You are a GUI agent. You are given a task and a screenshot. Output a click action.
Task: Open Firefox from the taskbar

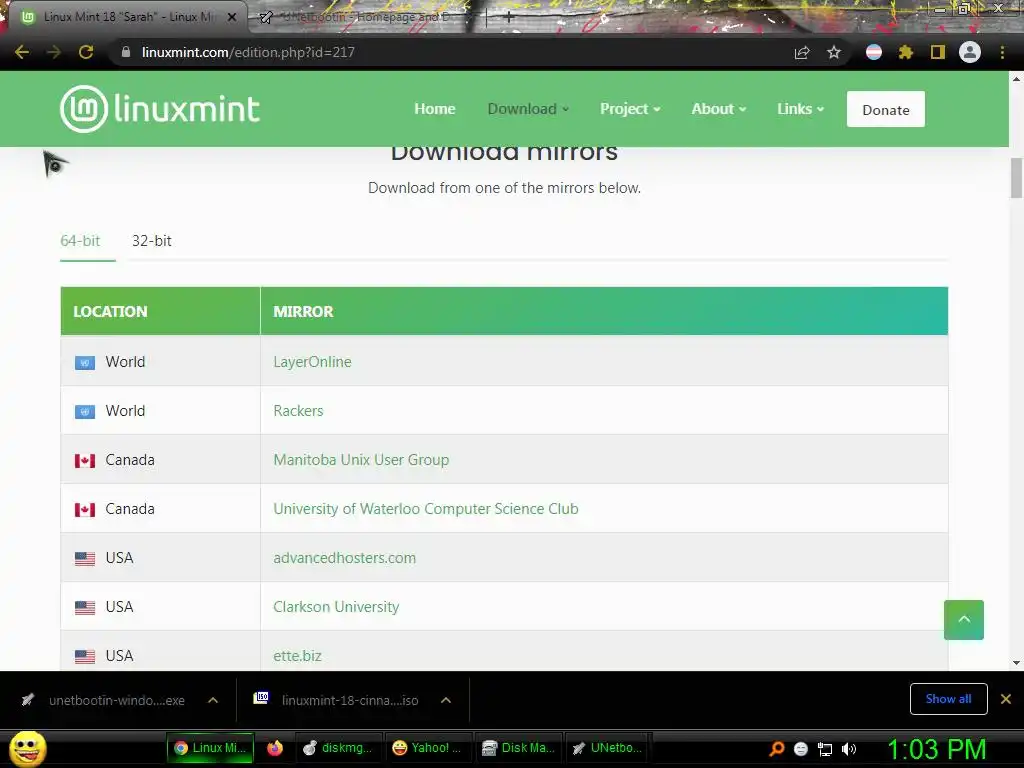275,748
